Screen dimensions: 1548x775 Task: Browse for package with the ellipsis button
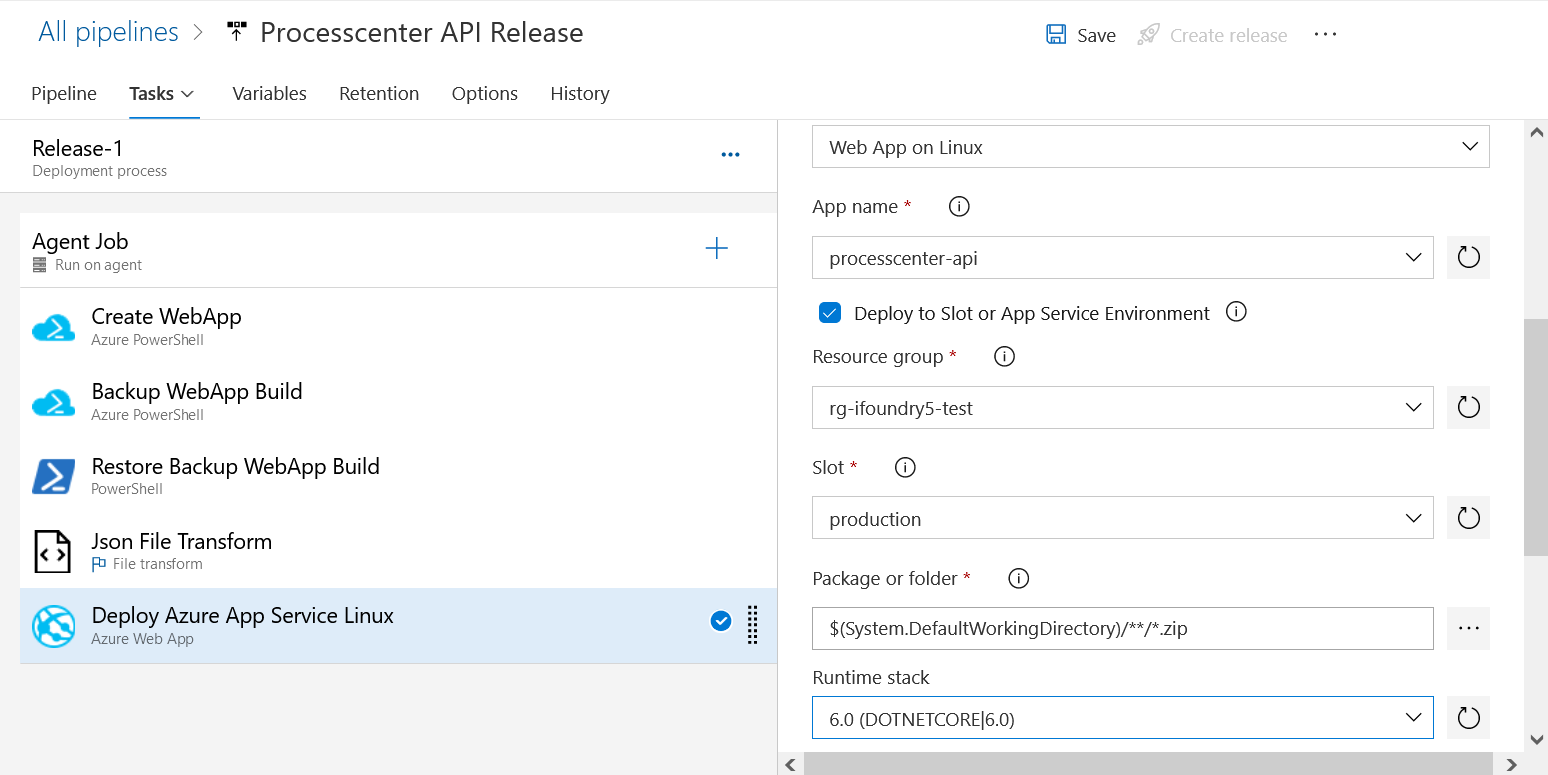point(1468,628)
